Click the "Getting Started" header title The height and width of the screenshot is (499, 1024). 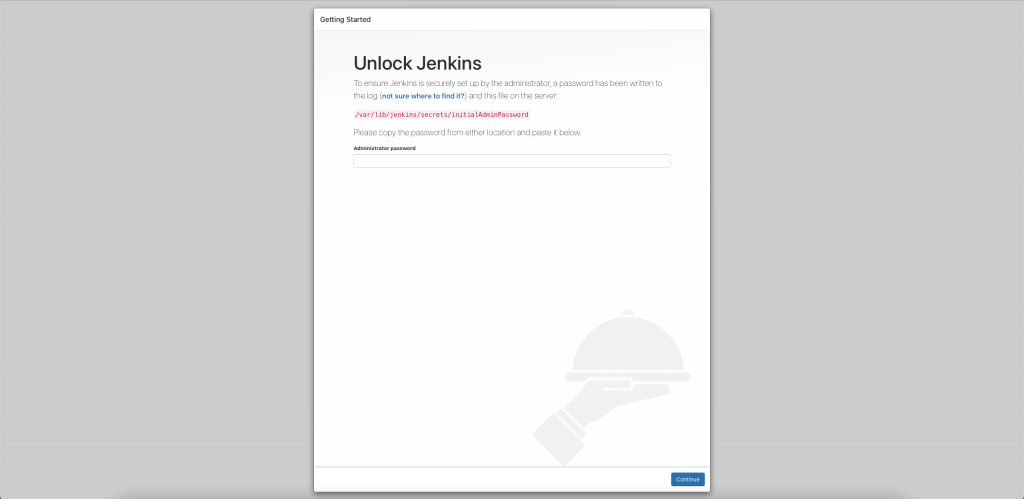coord(345,20)
